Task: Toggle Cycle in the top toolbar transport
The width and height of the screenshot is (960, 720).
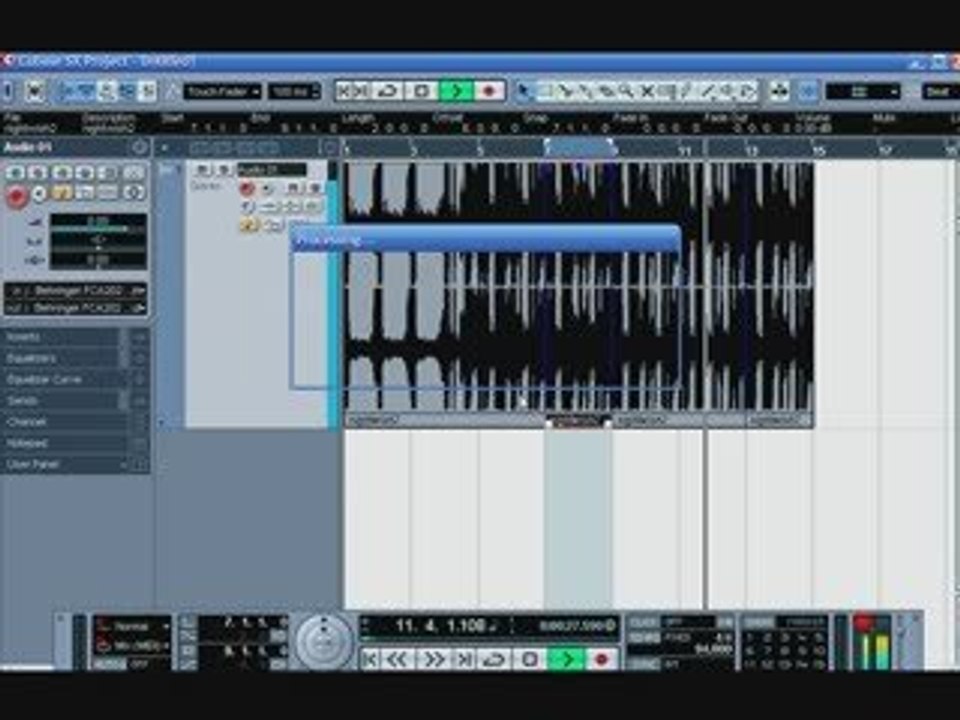Action: 388,91
